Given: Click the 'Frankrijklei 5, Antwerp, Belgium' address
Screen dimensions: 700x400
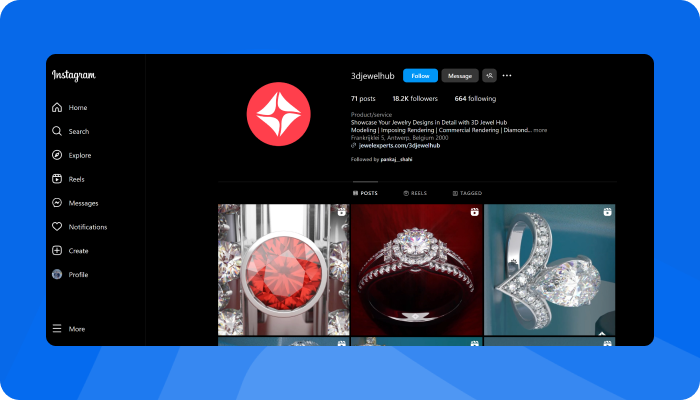Looking at the screenshot, I should click(400, 138).
